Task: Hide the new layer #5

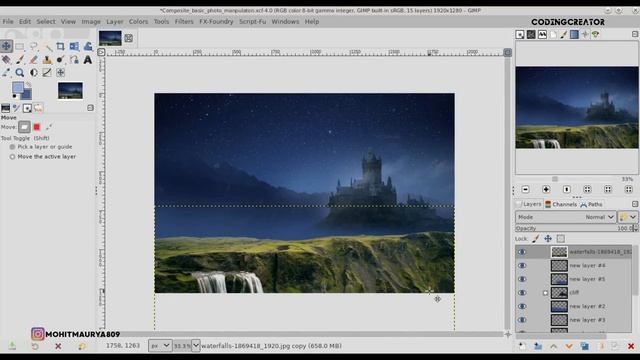Action: tap(522, 279)
